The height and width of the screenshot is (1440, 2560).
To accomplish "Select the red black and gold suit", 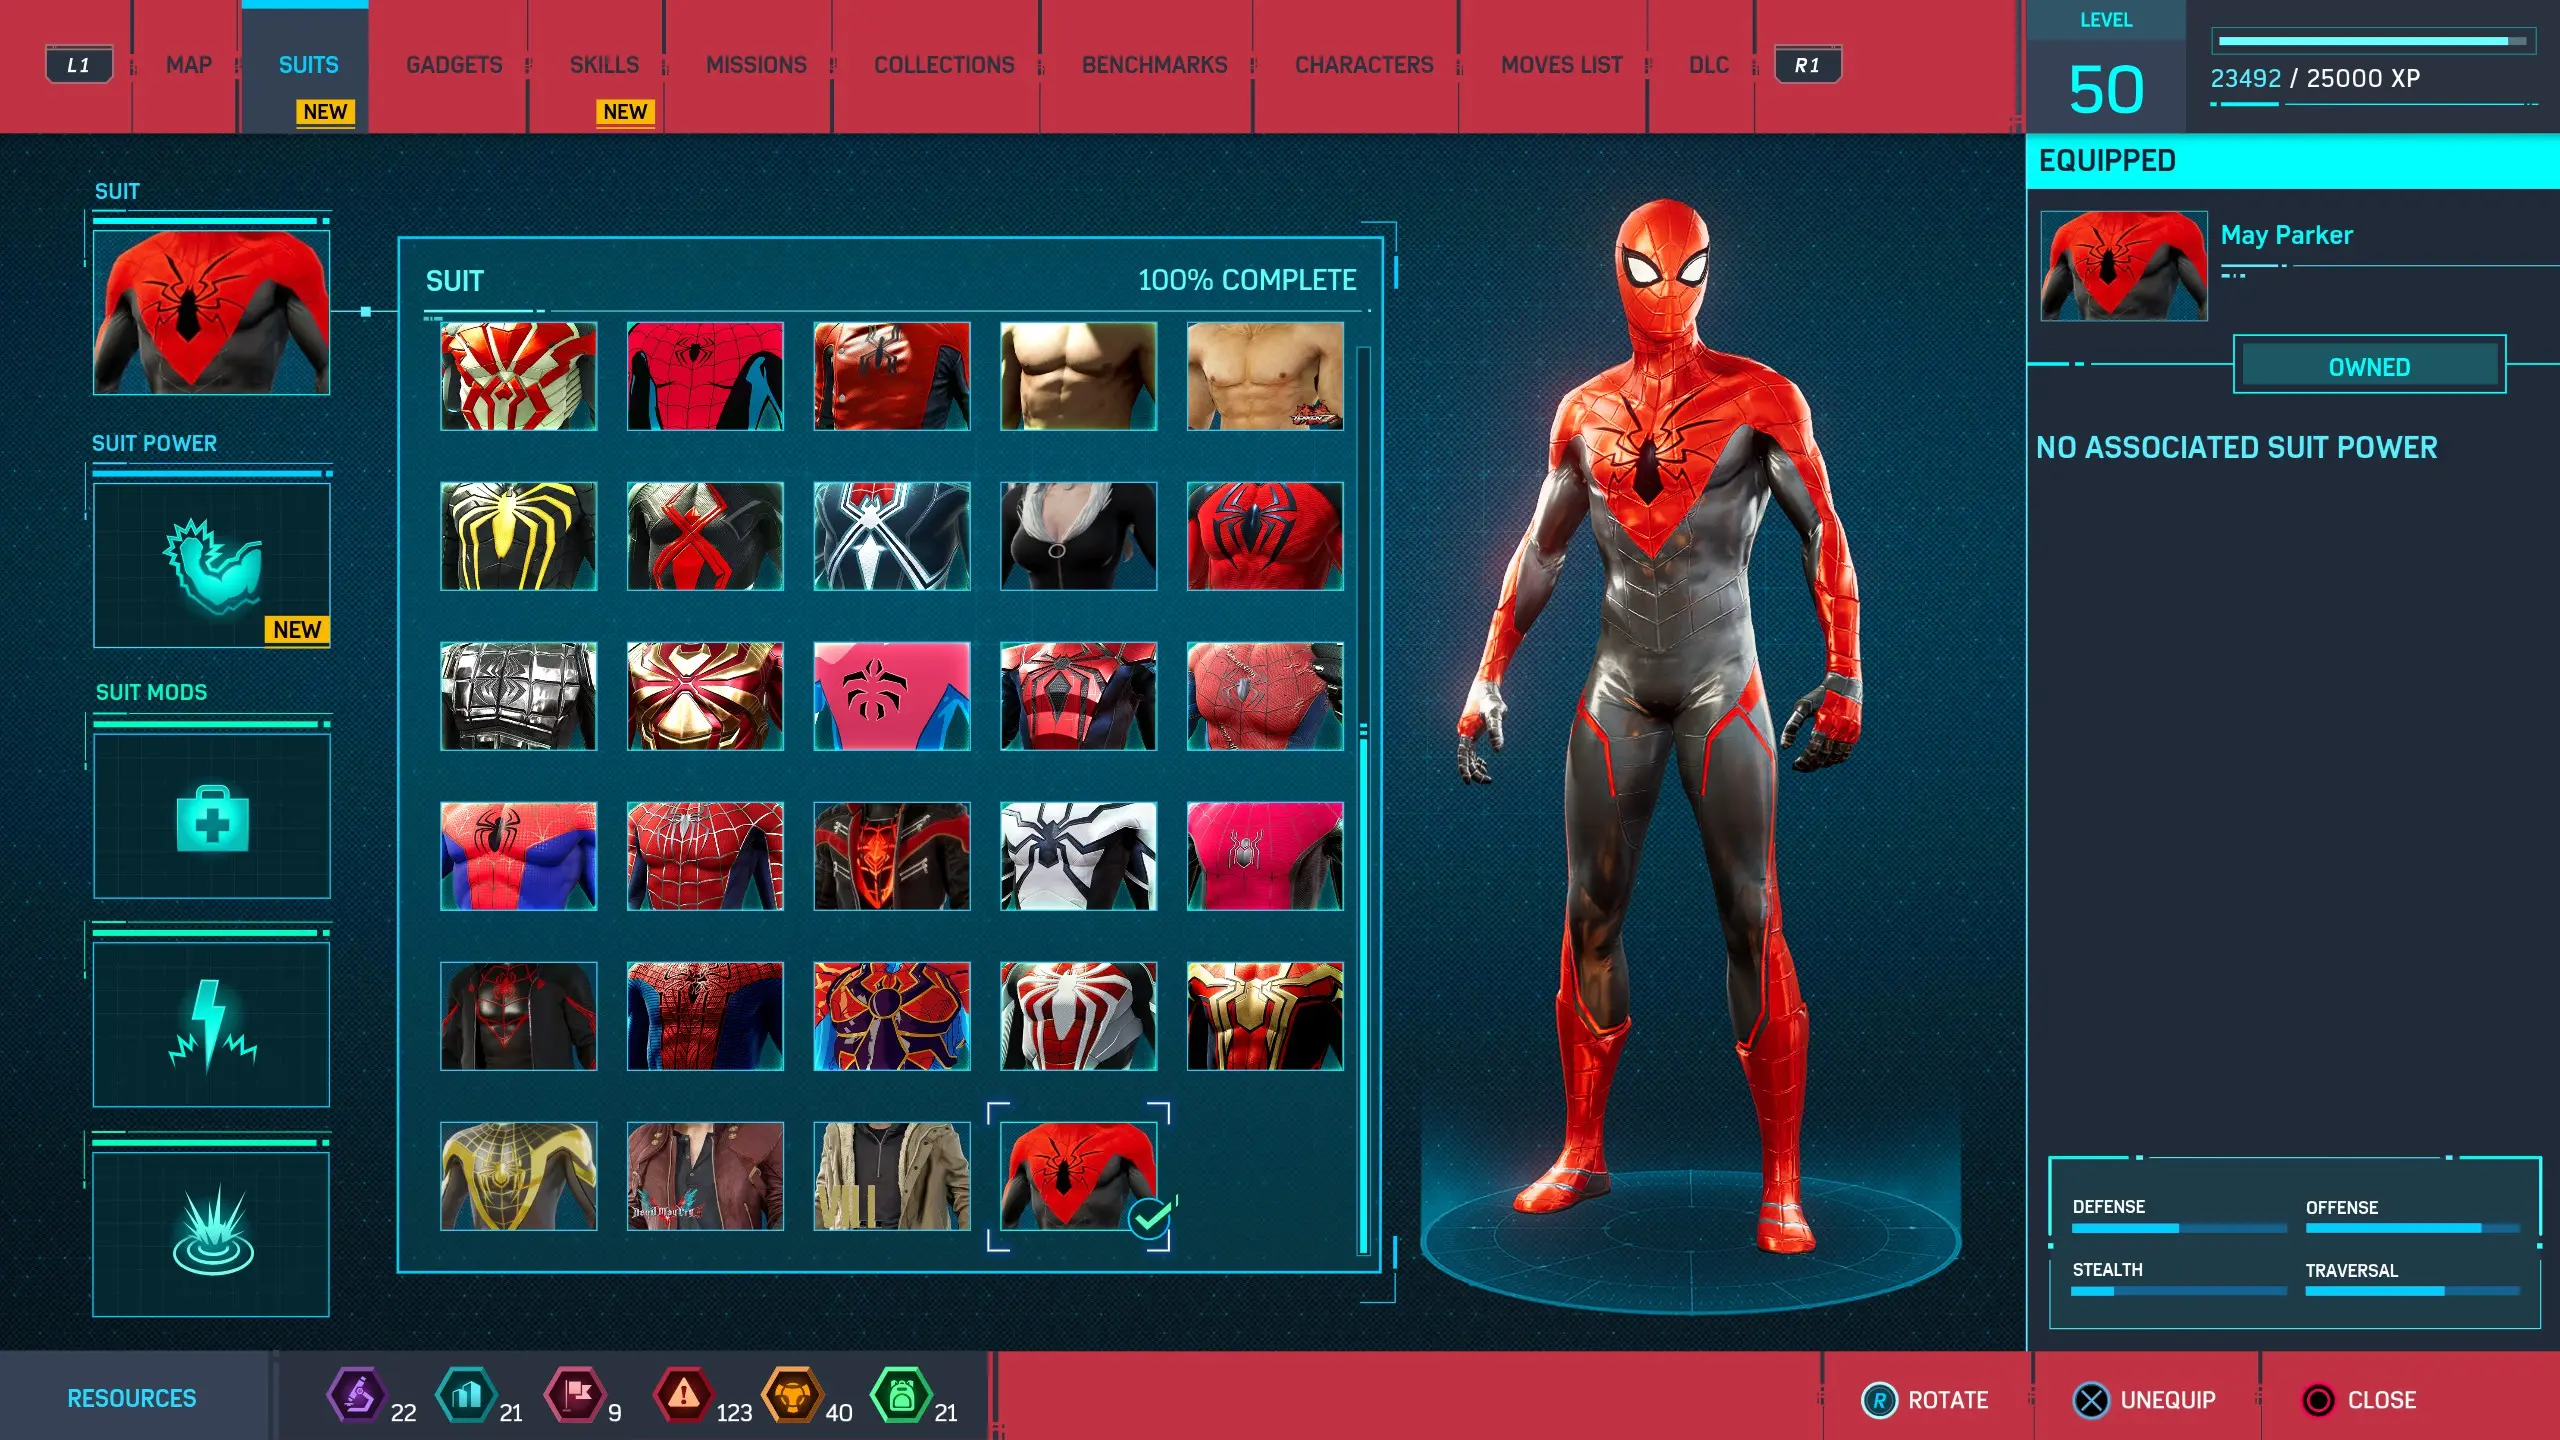I will tap(1265, 1016).
